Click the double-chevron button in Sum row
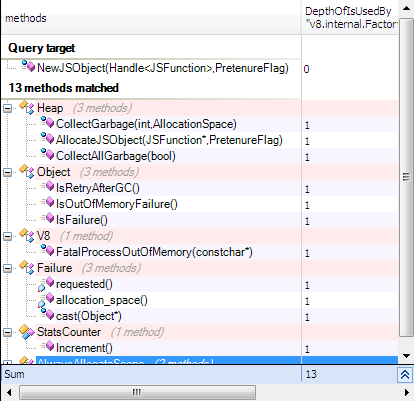Viewport: 414px width, 401px height. (405, 375)
